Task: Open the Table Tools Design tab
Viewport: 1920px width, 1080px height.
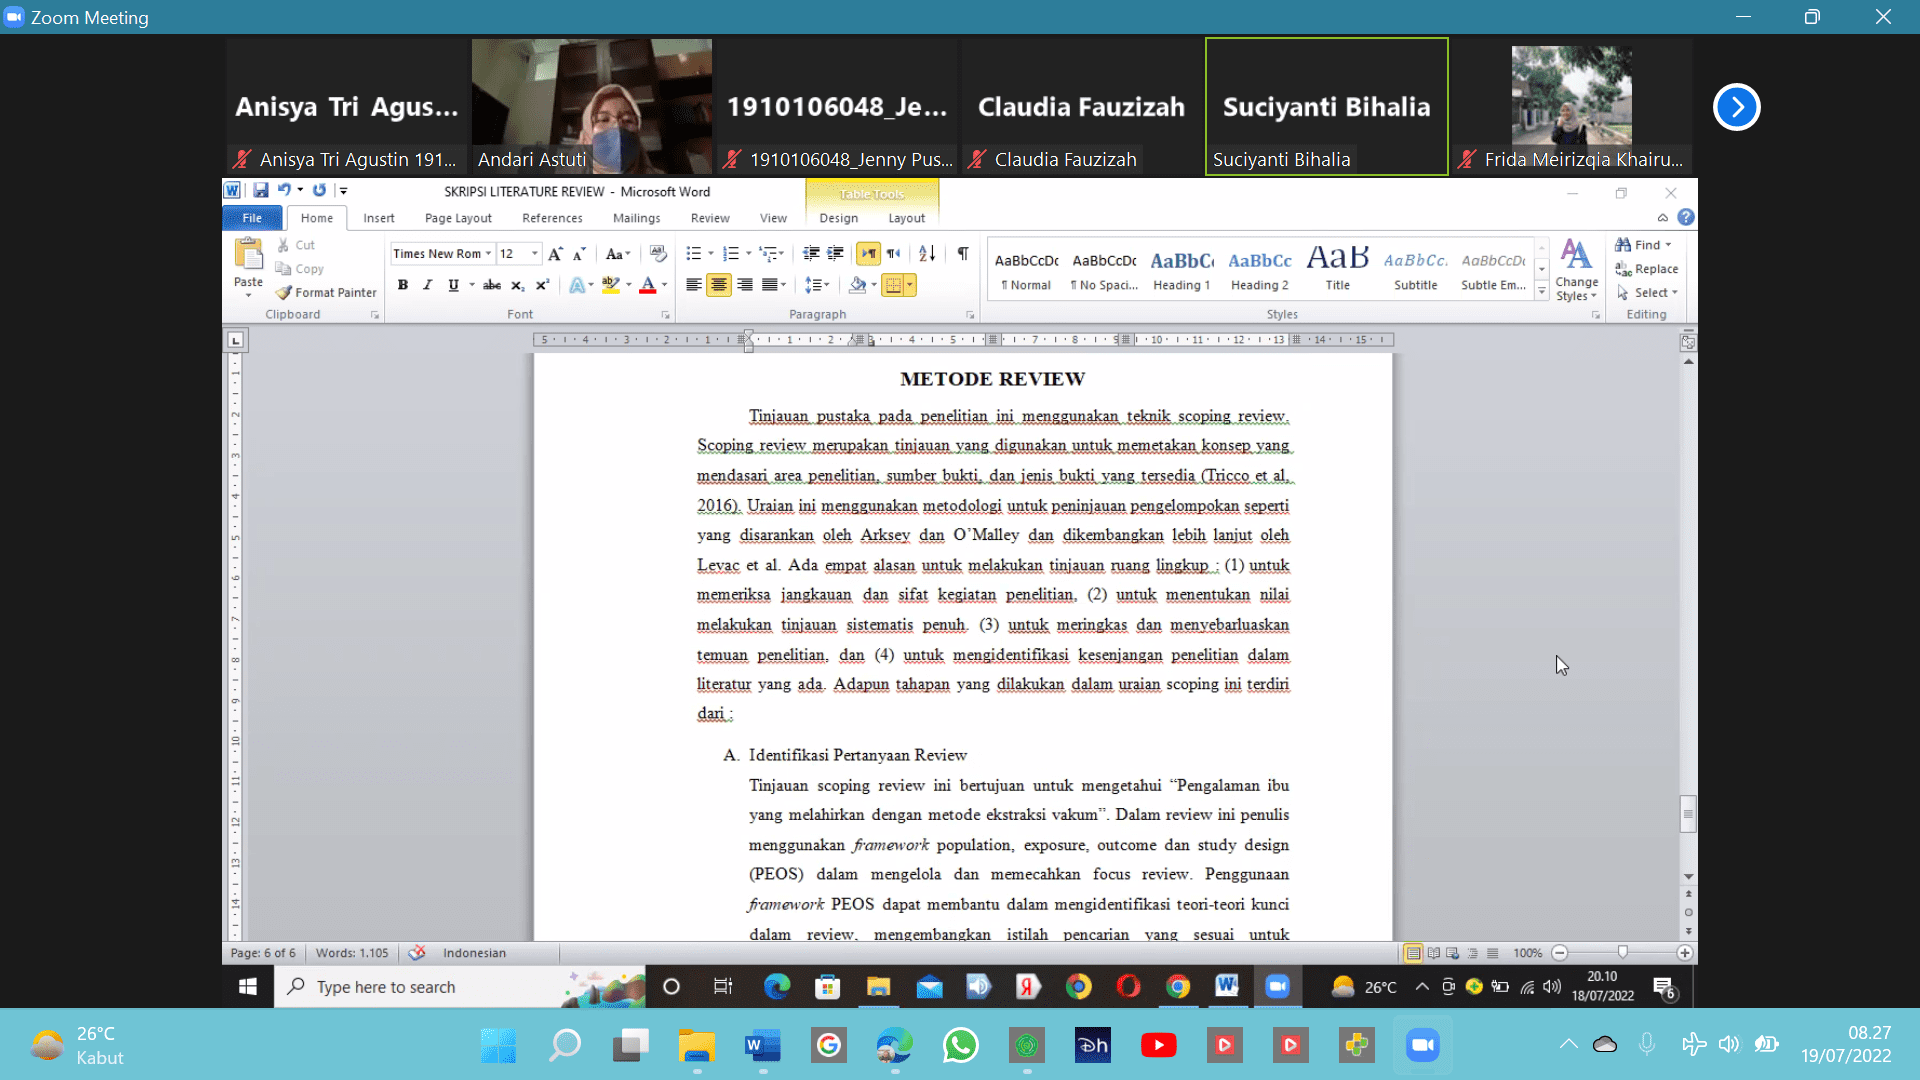Action: click(839, 218)
